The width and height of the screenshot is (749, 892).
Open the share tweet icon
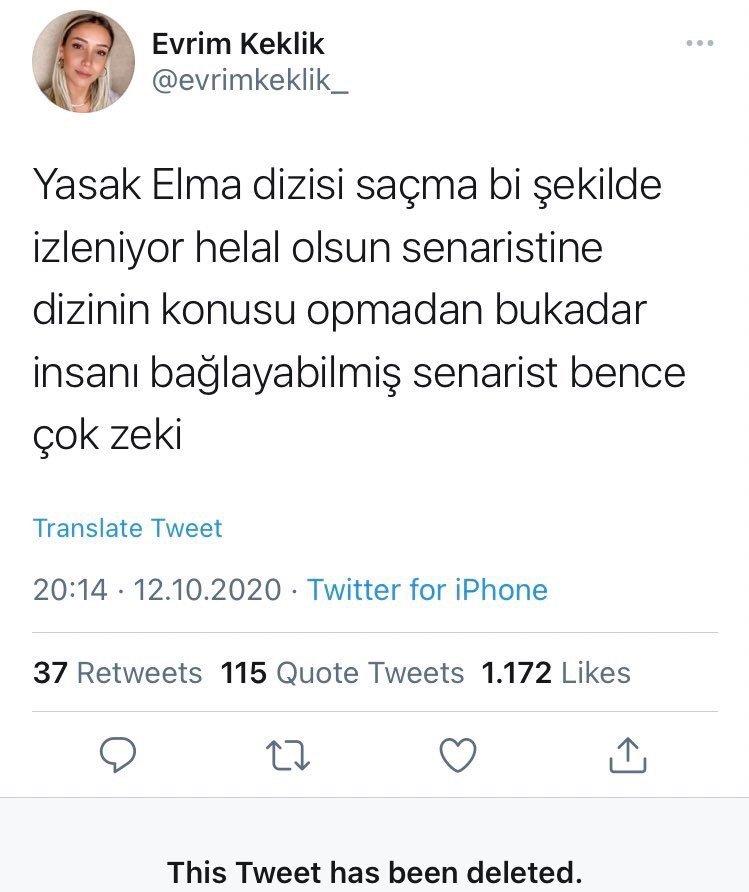pos(628,755)
